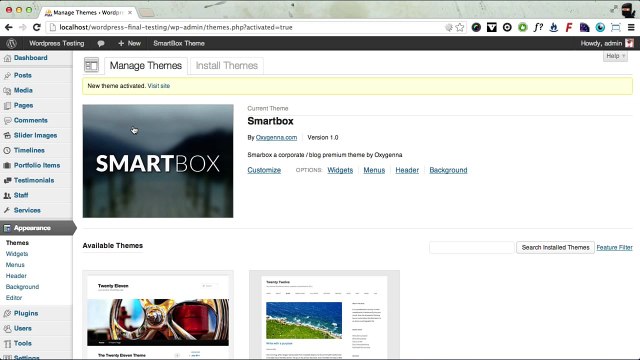Open the Feature Filter link
This screenshot has width=640, height=360.
614,248
